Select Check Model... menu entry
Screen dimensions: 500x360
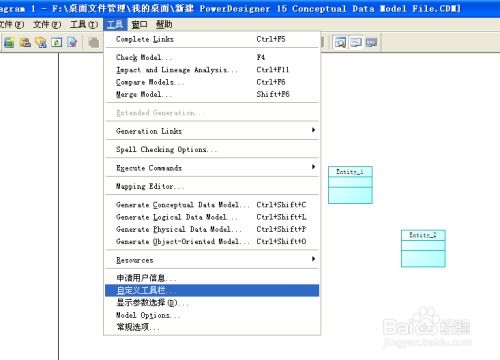point(212,57)
